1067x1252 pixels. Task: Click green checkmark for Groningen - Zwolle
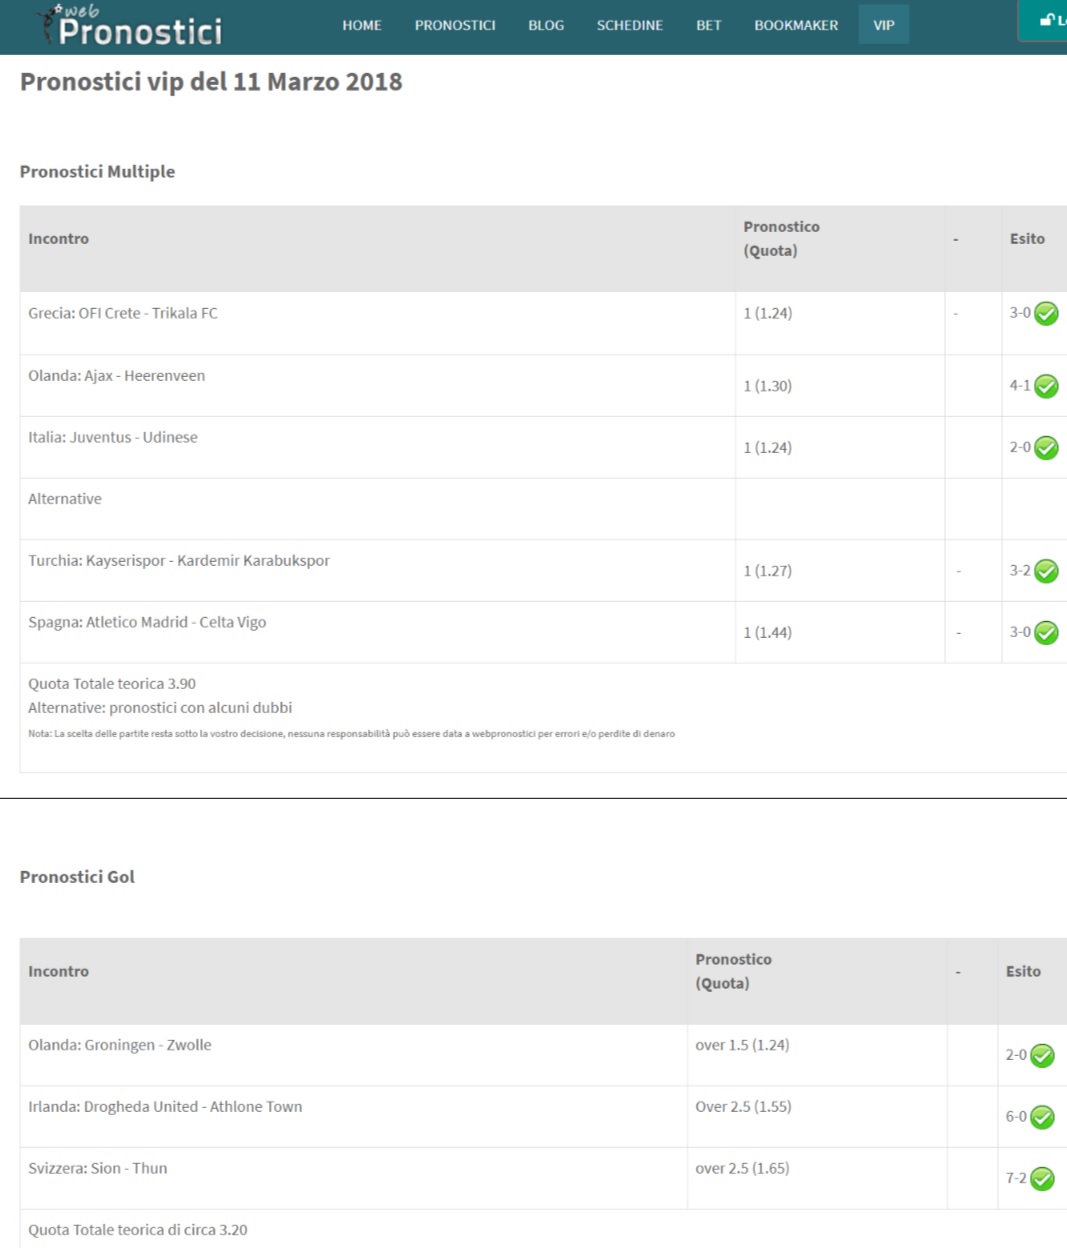1042,1056
